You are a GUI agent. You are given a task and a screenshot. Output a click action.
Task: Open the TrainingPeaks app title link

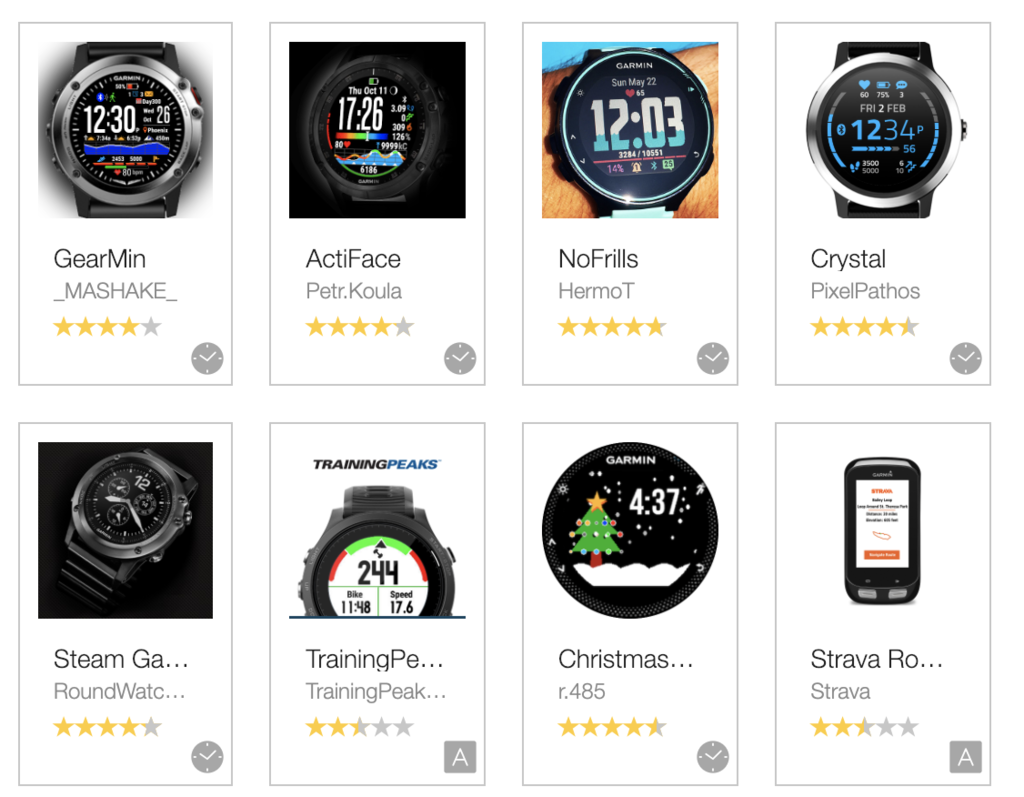[374, 659]
